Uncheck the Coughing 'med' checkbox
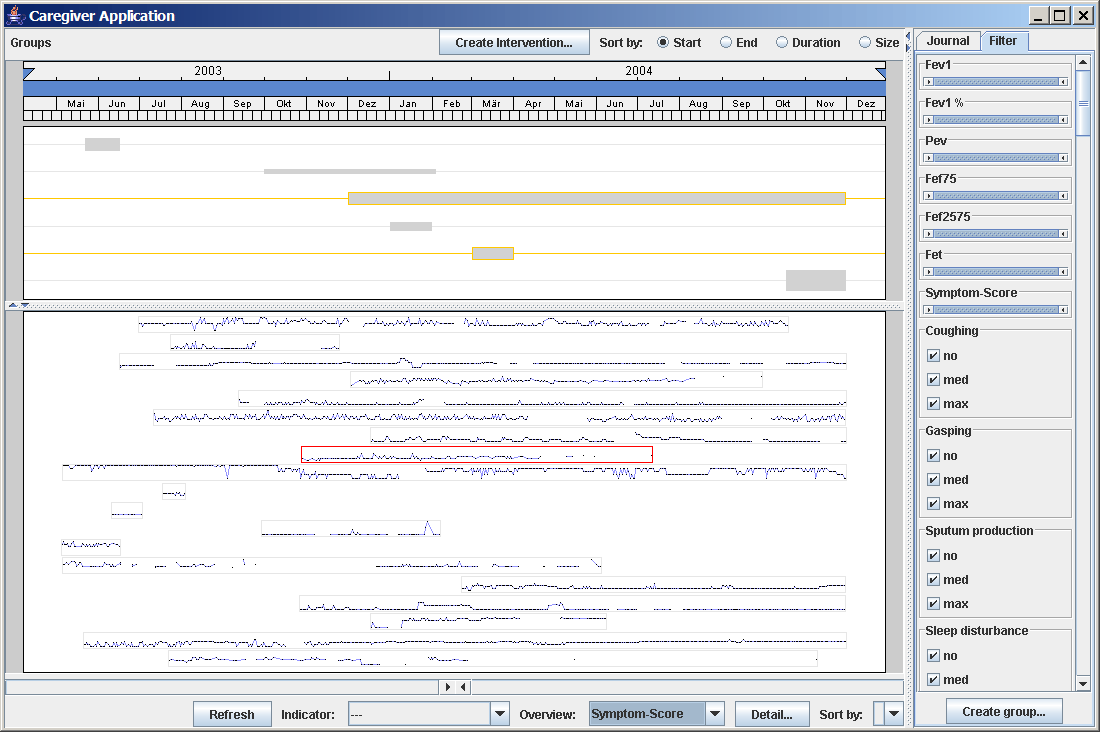The width and height of the screenshot is (1100, 732). point(933,380)
